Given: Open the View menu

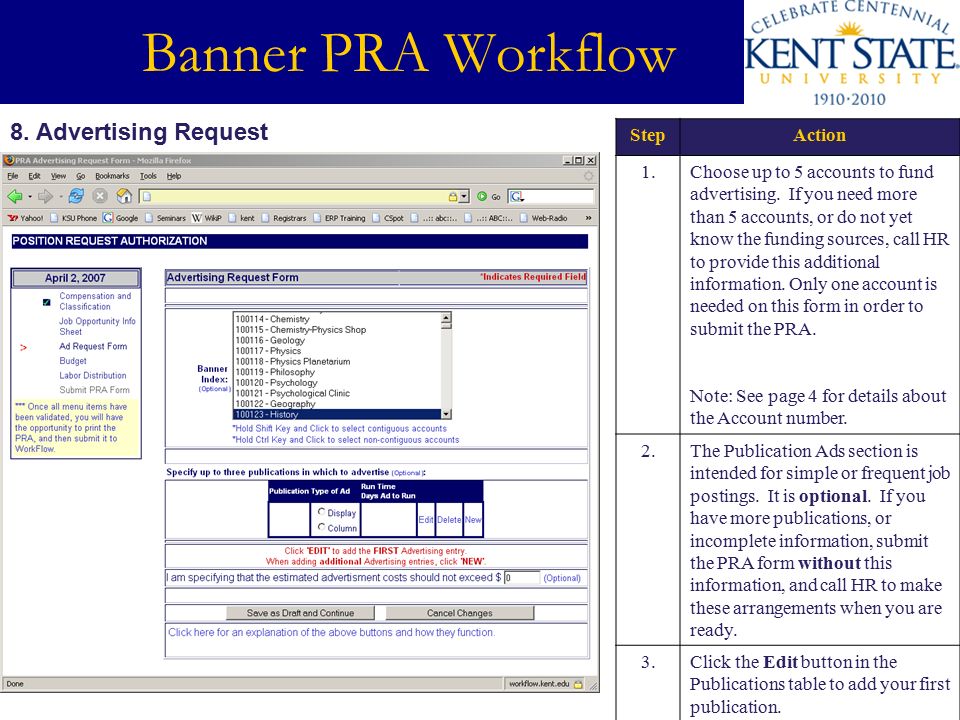Looking at the screenshot, I should point(58,176).
